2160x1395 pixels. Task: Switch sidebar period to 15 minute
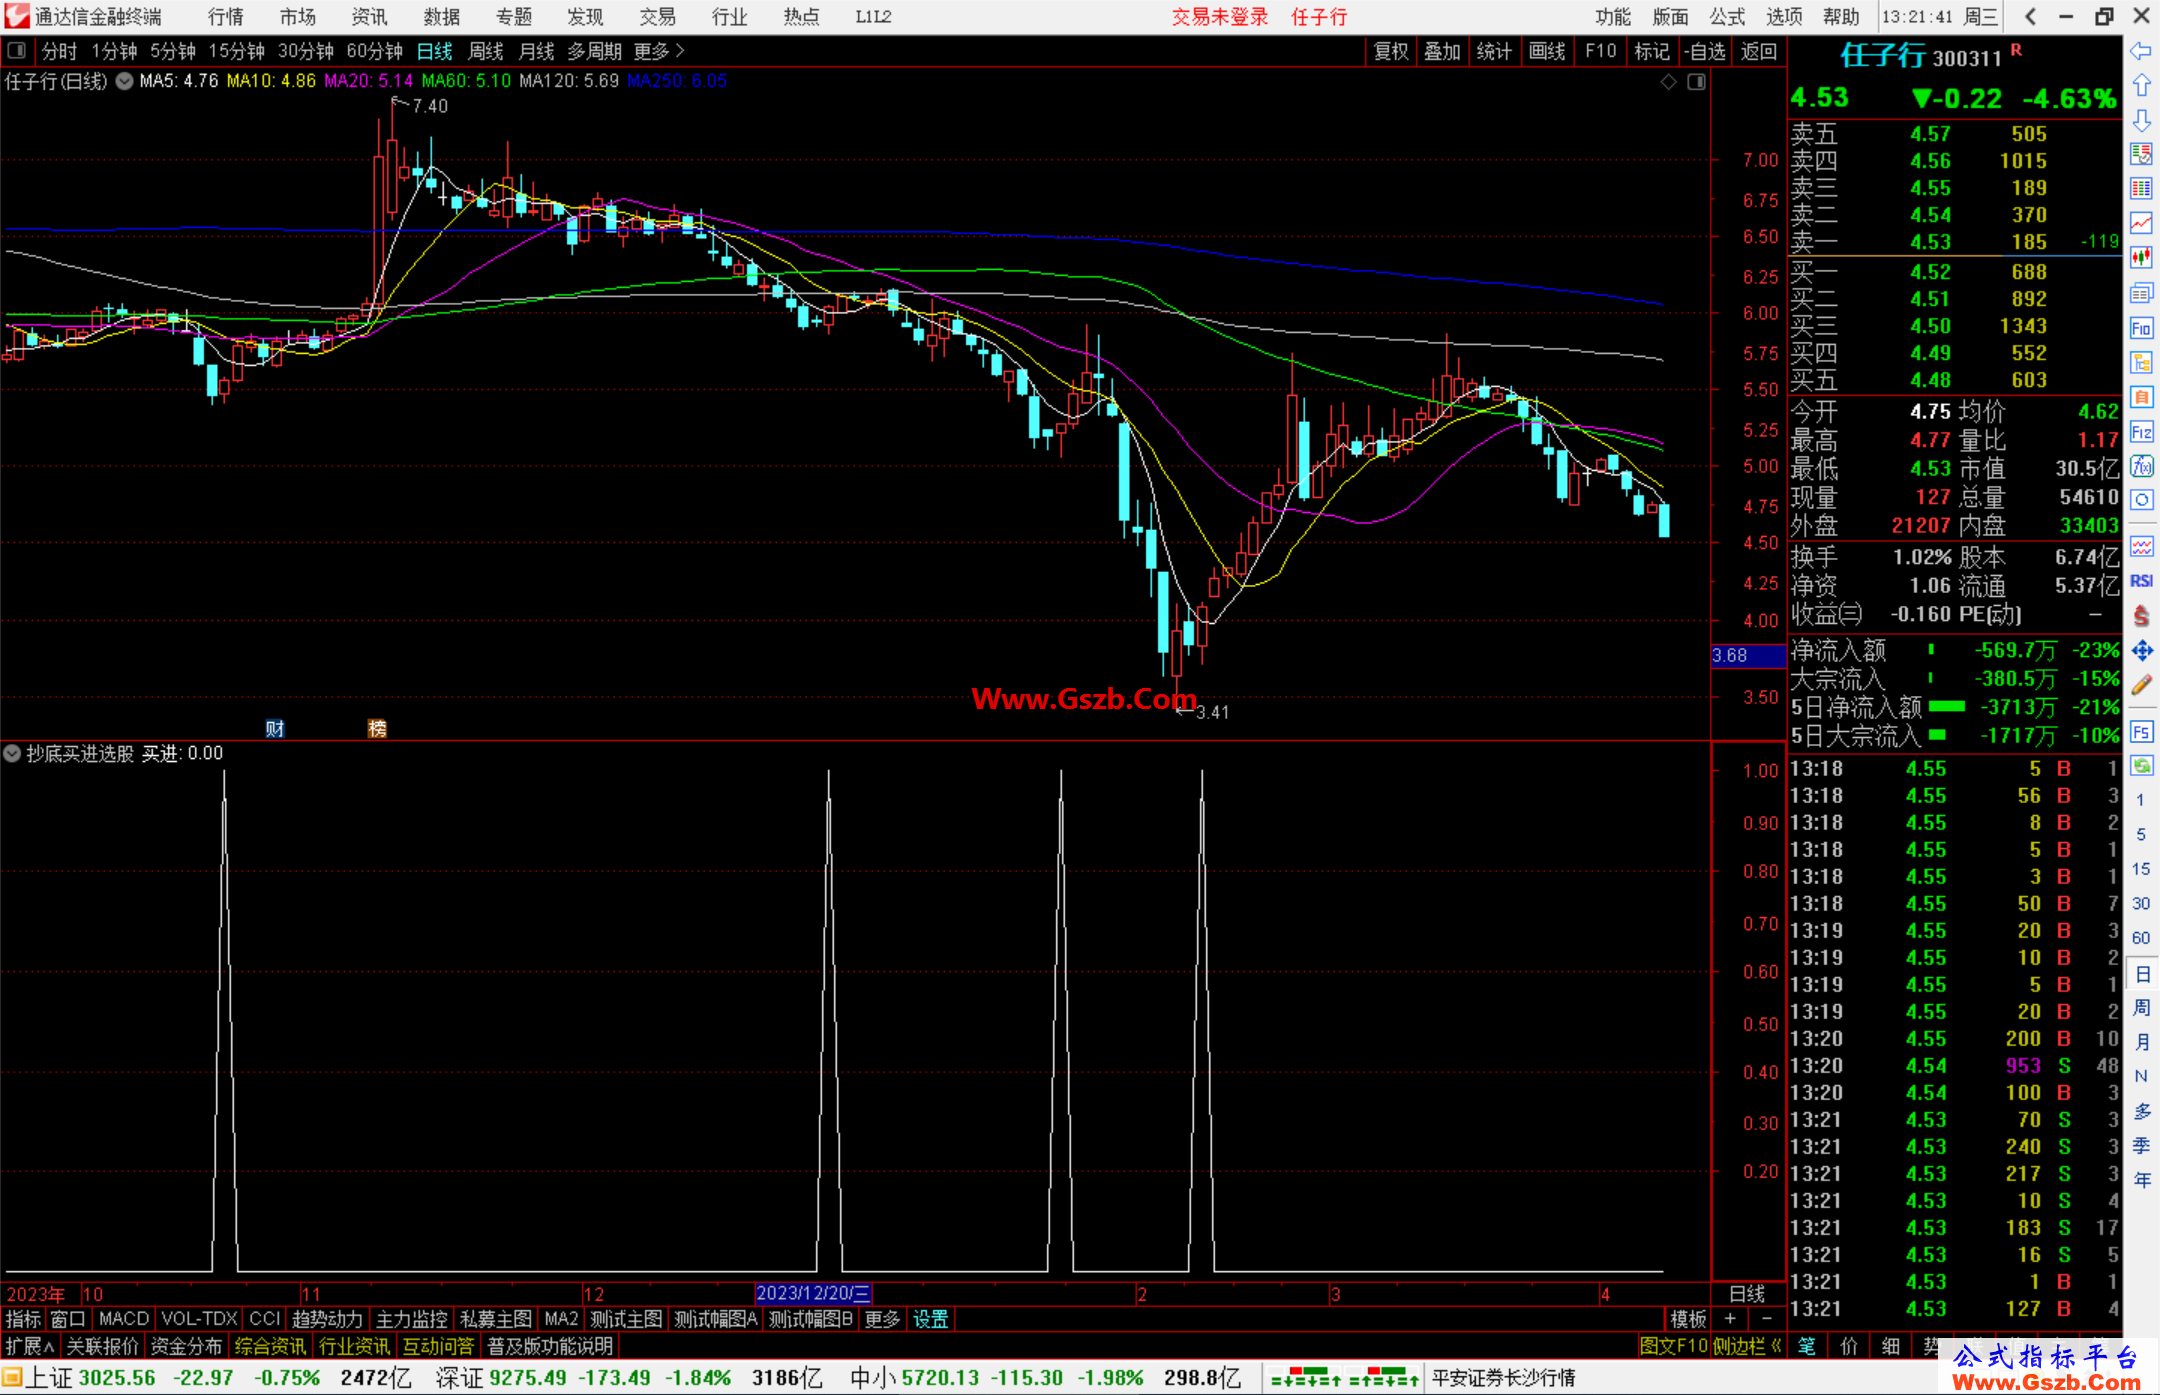(x=2140, y=869)
